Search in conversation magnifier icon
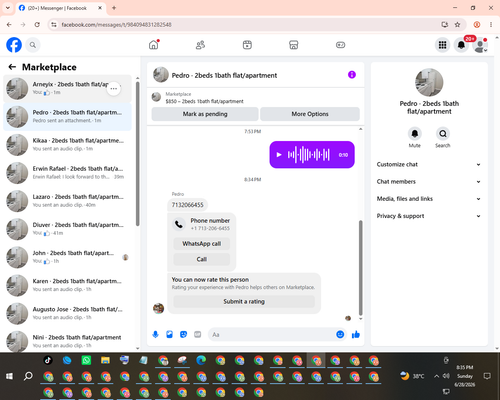Viewport: 500px width, 400px height. [x=443, y=134]
